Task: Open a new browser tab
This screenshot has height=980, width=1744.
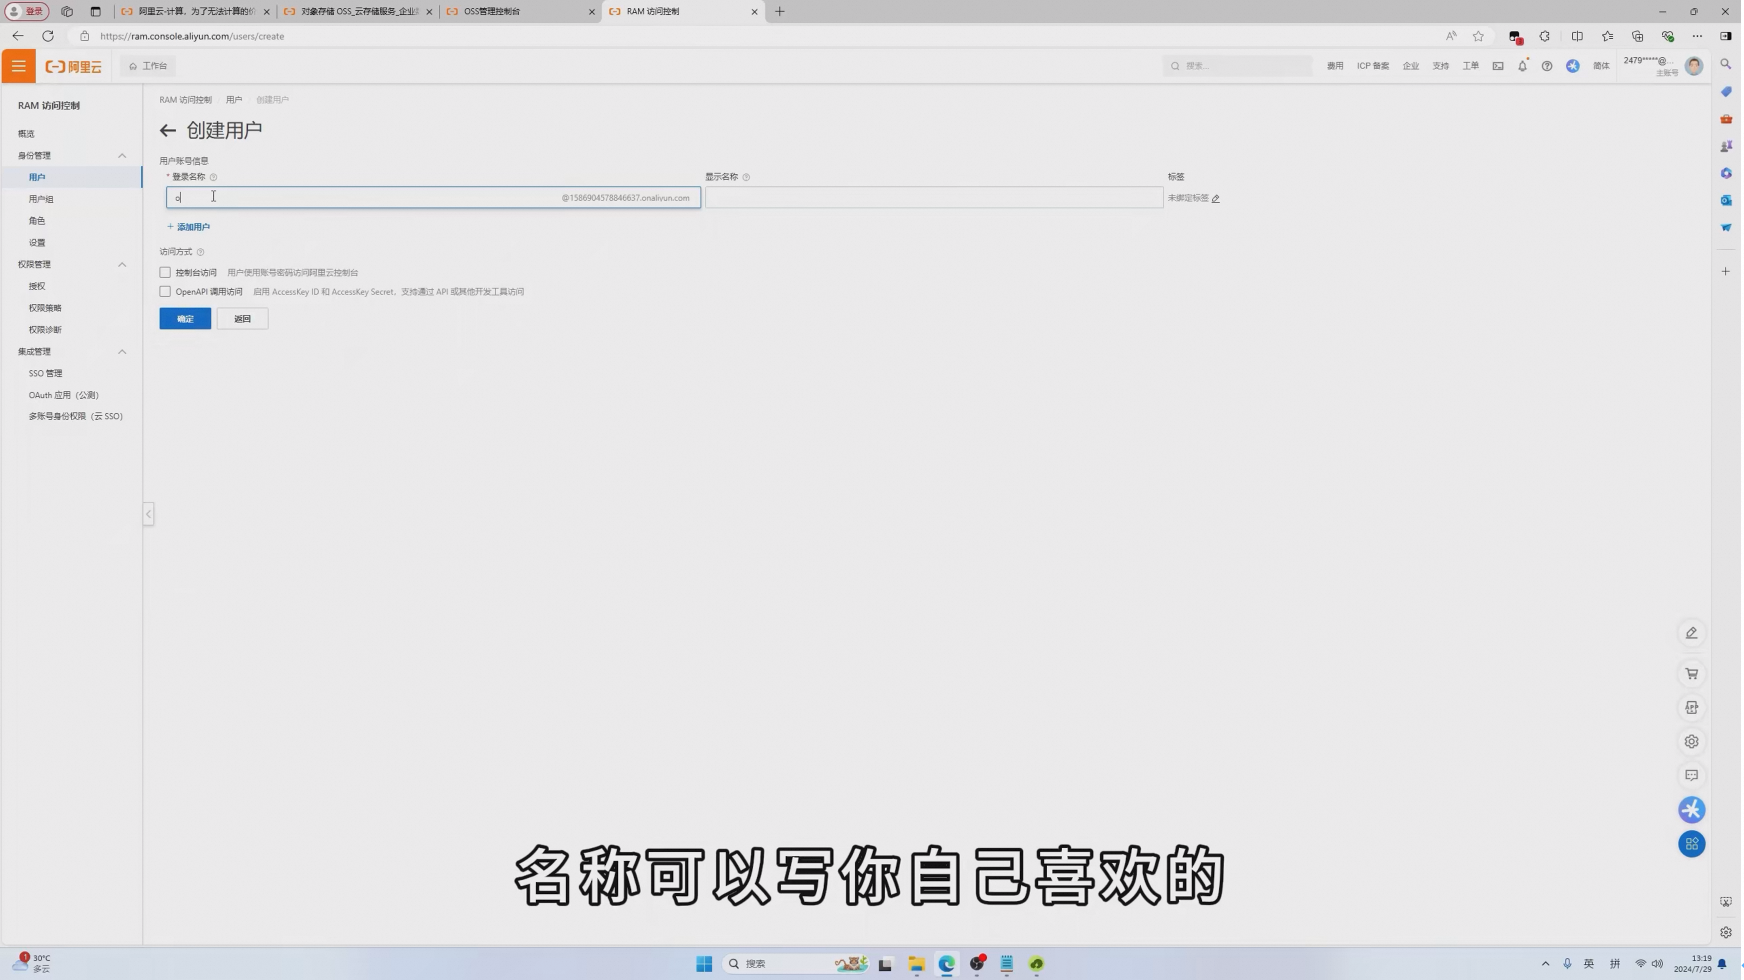Action: (x=780, y=12)
